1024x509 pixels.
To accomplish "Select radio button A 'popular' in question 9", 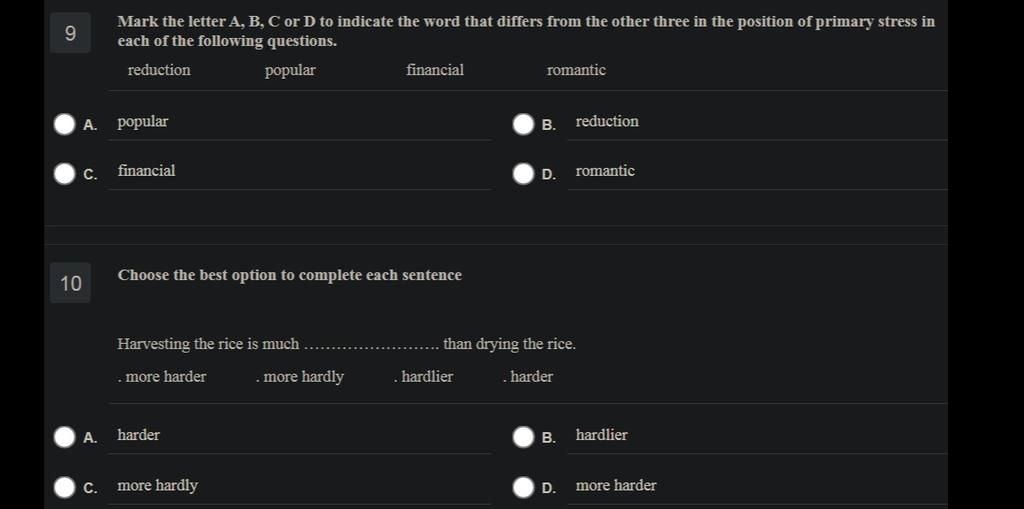I will [65, 124].
